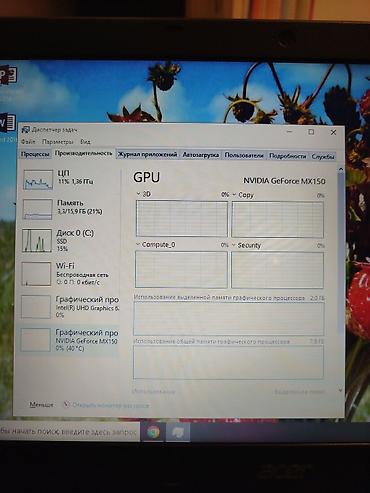The image size is (370, 493).
Task: Switch to the Журнал приложений tab
Action: click(x=148, y=155)
